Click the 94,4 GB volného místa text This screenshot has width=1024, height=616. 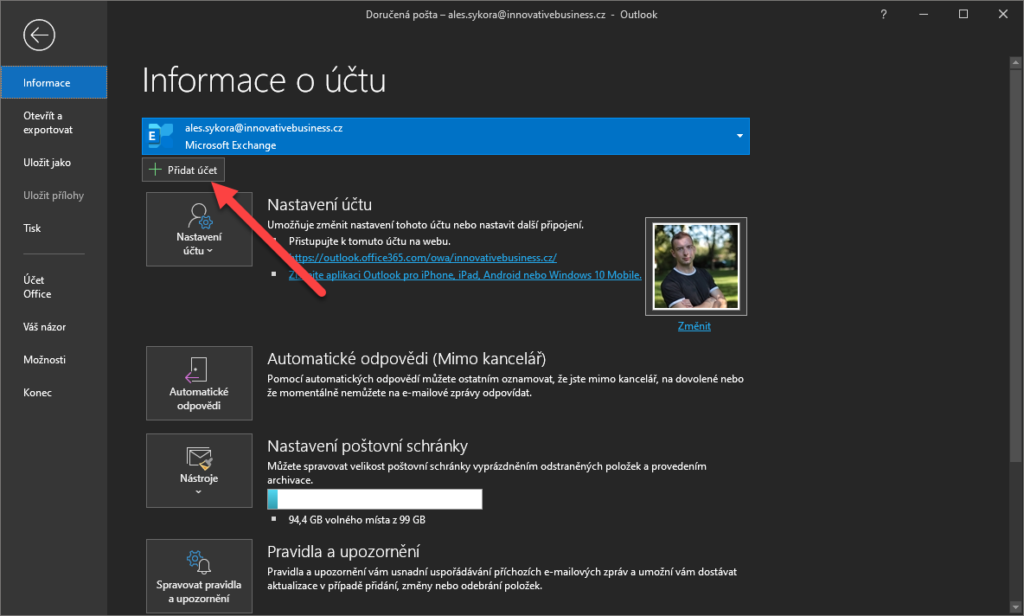pos(357,520)
